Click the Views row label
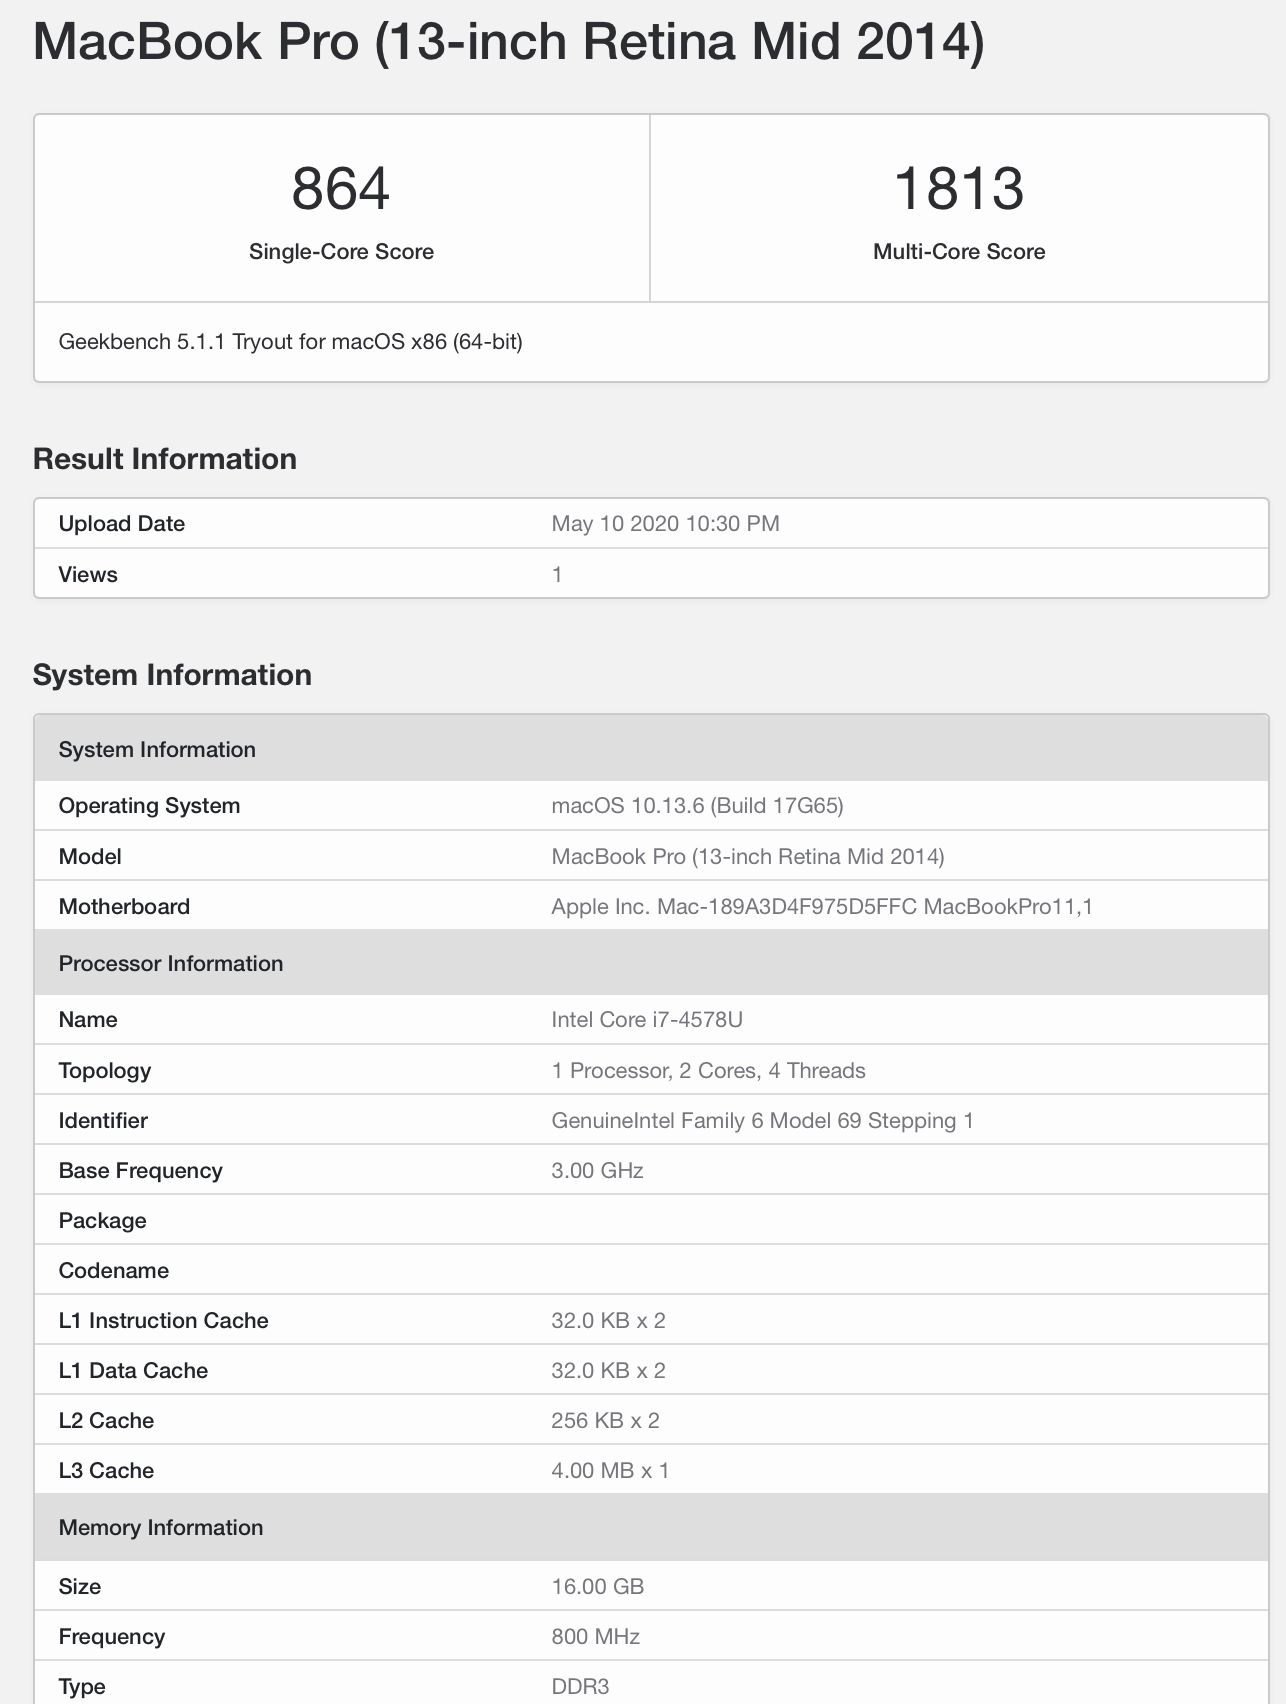 coord(88,575)
